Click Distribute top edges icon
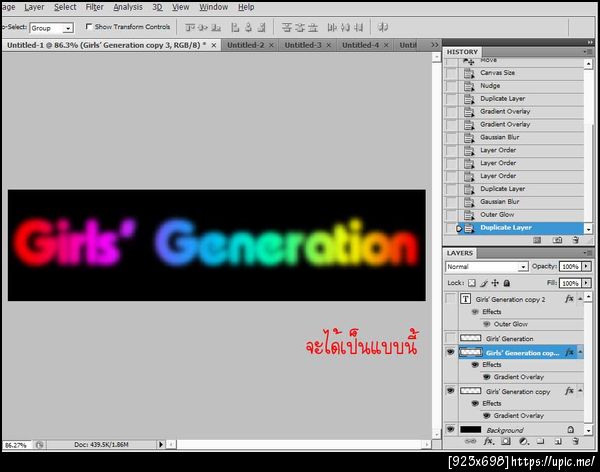This screenshot has width=600, height=472. [x=287, y=28]
